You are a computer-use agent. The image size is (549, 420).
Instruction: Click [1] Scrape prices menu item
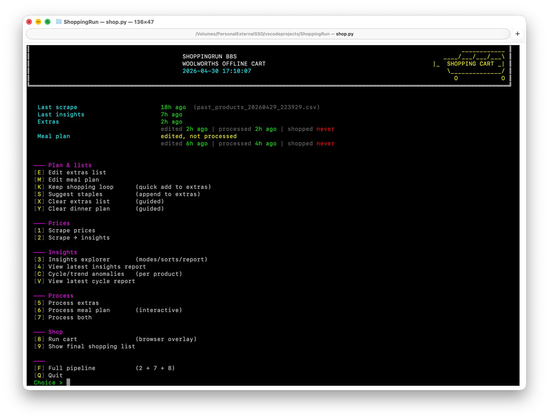click(x=65, y=231)
